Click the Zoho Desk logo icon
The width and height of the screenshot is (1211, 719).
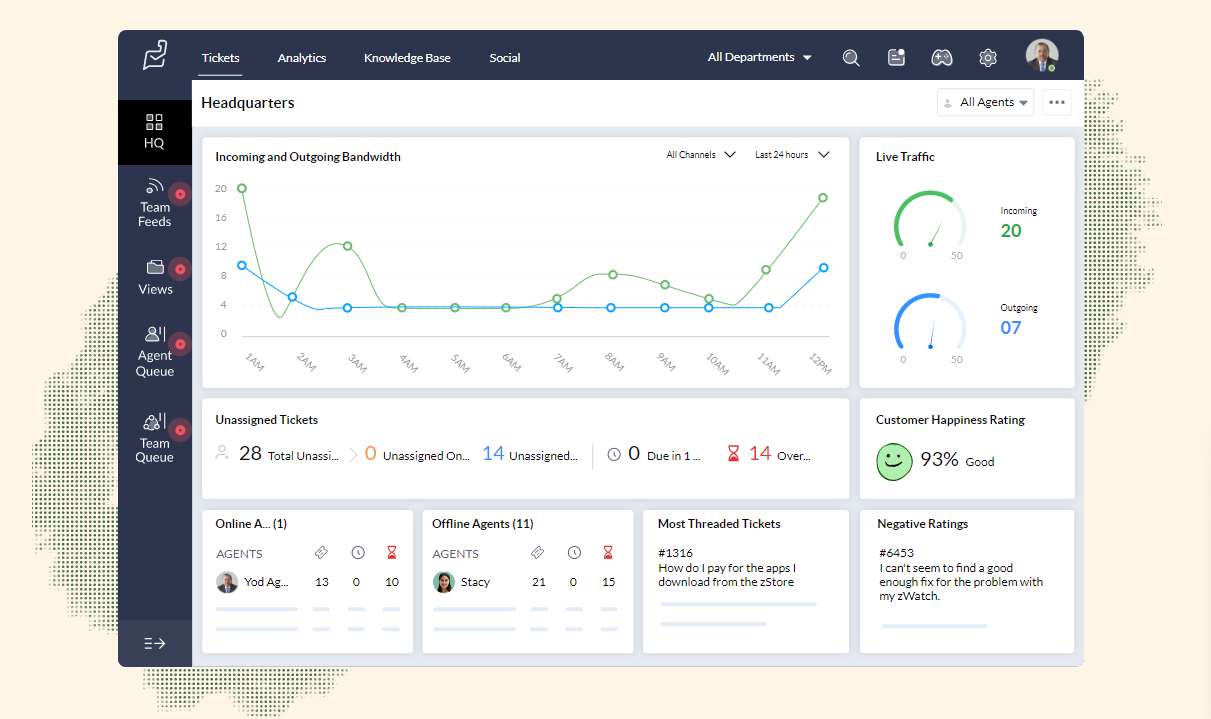click(155, 55)
